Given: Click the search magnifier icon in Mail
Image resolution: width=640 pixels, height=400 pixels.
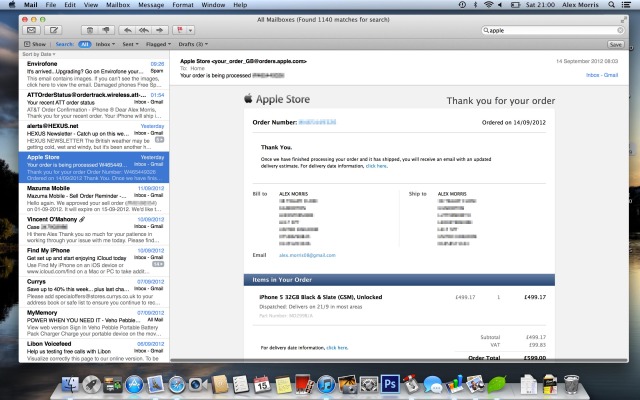Looking at the screenshot, I should point(486,30).
